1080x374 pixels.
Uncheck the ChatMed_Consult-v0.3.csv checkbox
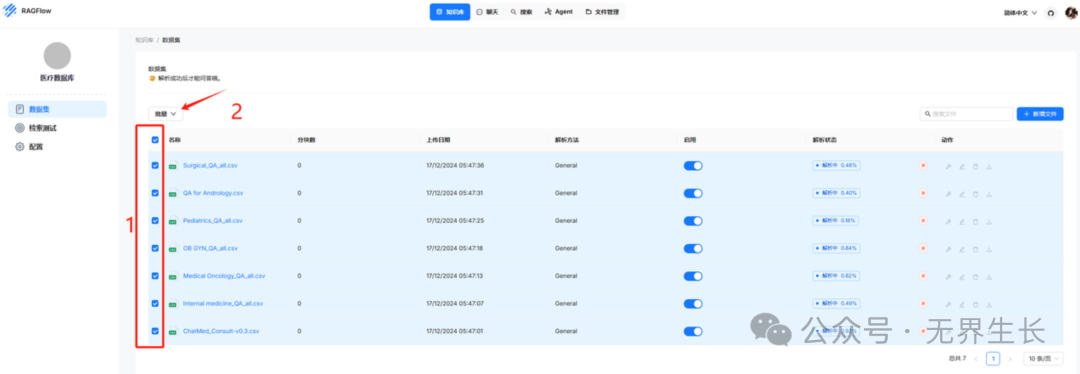(155, 331)
